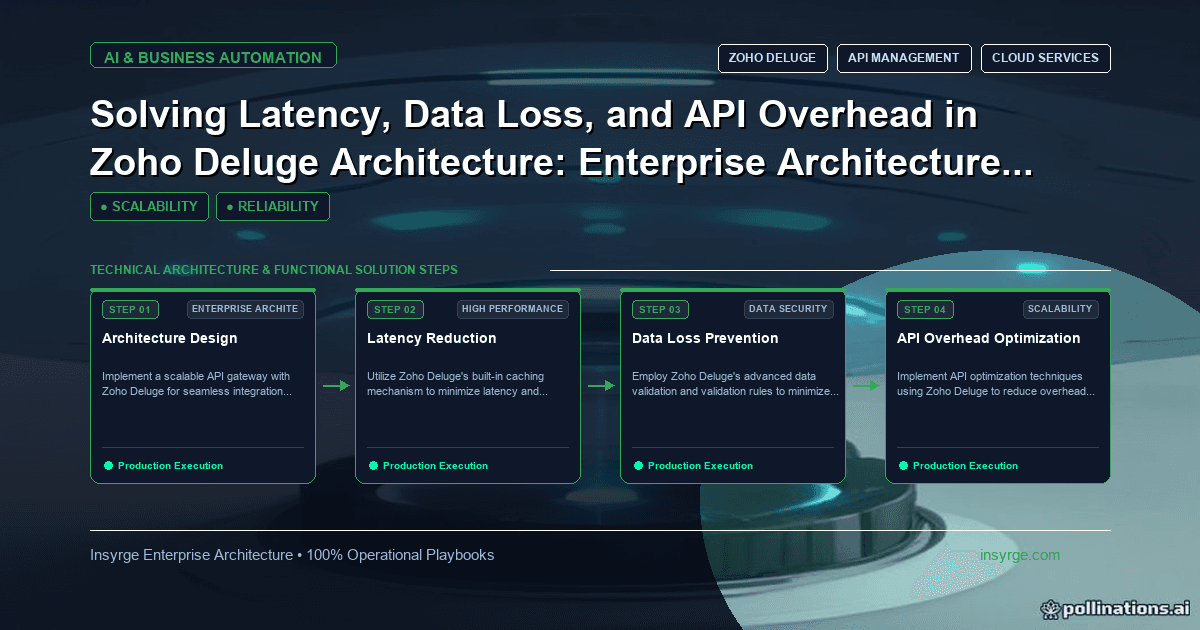
Task: Open the insyrge.com link
Action: 1020,555
